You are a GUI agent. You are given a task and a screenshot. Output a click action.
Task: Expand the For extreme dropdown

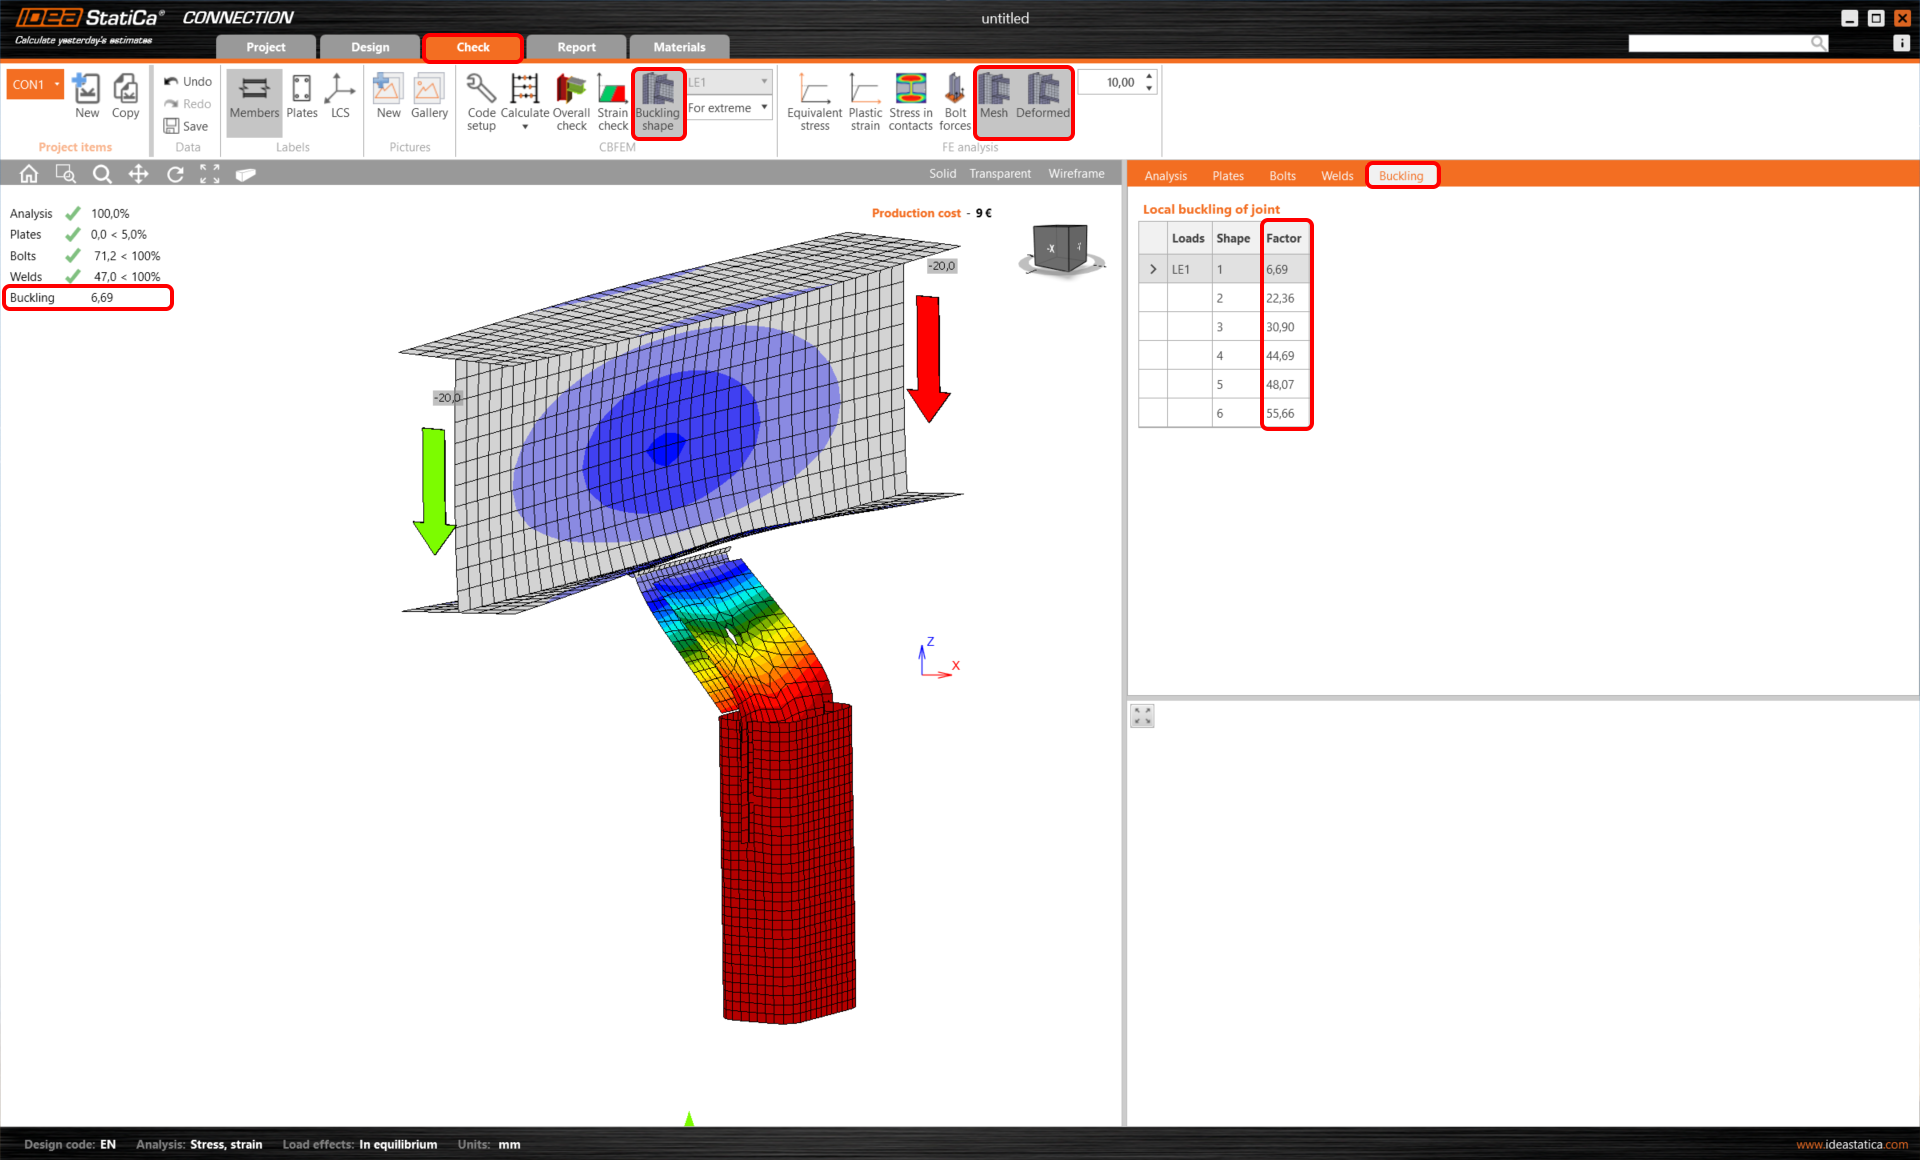[x=764, y=108]
